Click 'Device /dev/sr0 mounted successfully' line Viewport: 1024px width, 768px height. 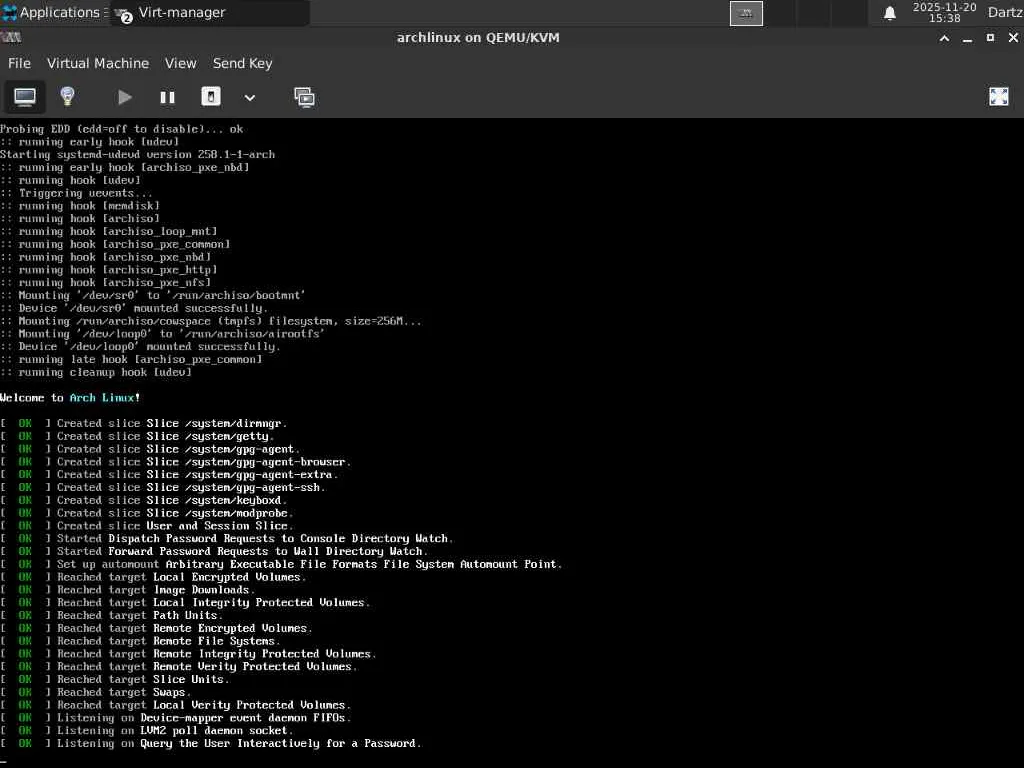coord(134,308)
